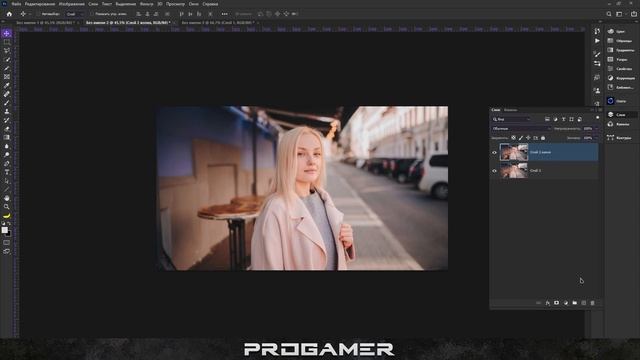Select the Crop tool

click(x=7, y=68)
